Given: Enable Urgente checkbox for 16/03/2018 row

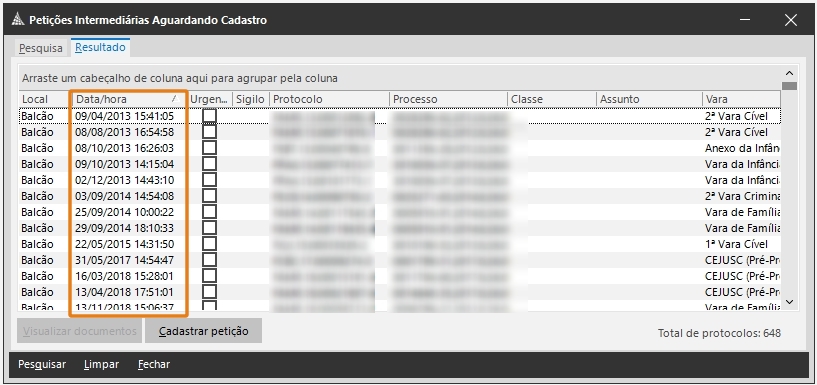Looking at the screenshot, I should click(209, 276).
